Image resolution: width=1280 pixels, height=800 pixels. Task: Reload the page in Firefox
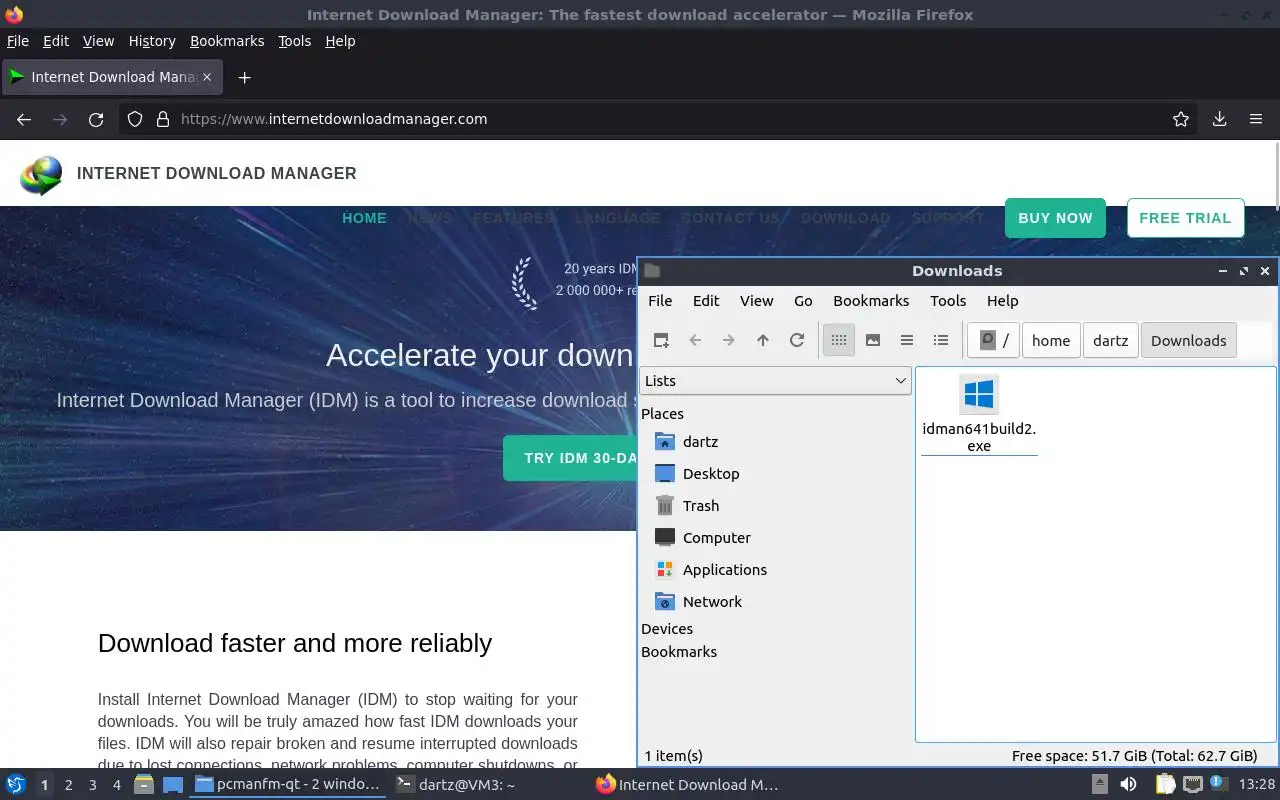coord(96,119)
